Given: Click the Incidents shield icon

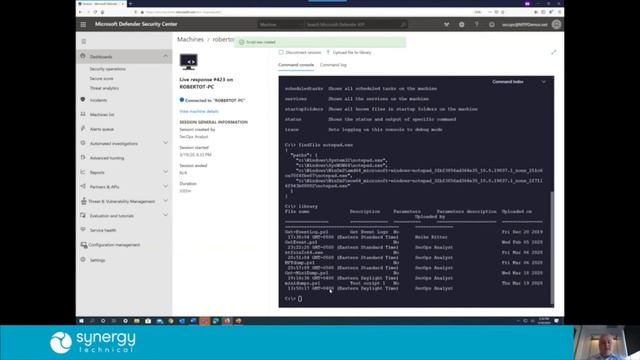Looking at the screenshot, I should point(83,100).
